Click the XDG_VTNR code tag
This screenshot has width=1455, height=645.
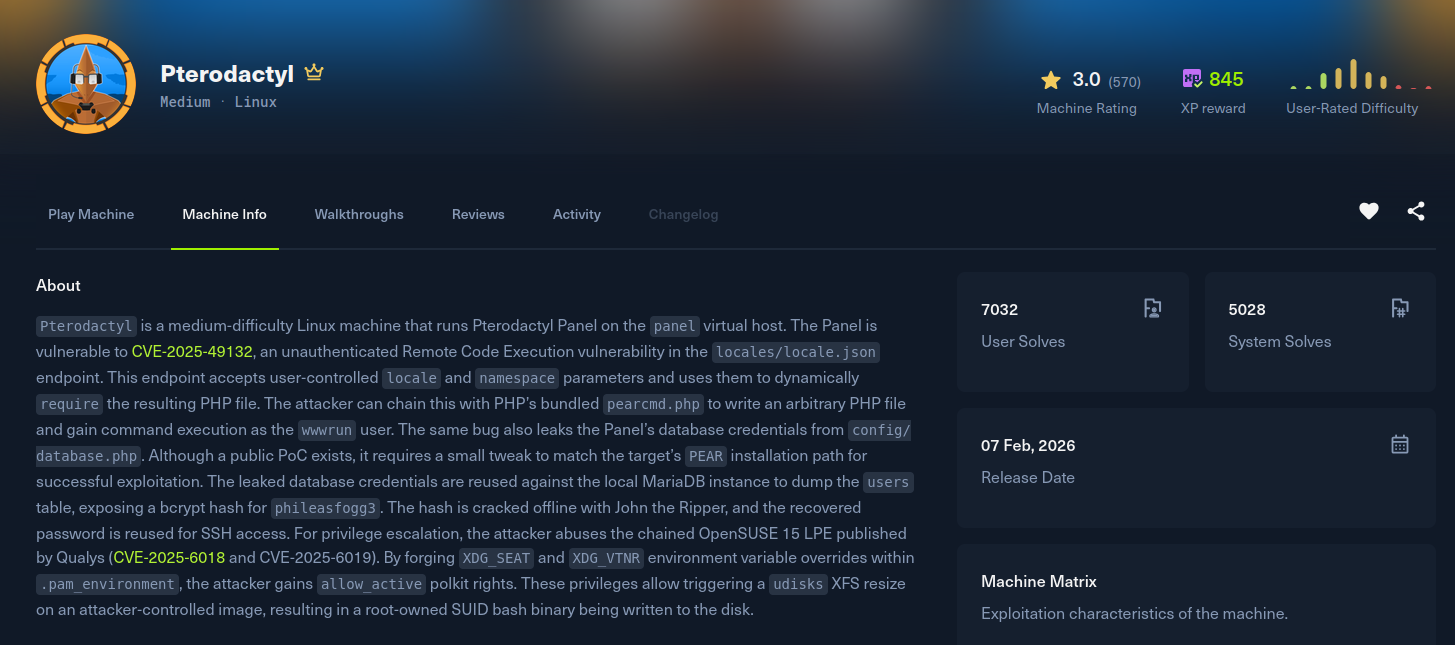tap(606, 558)
